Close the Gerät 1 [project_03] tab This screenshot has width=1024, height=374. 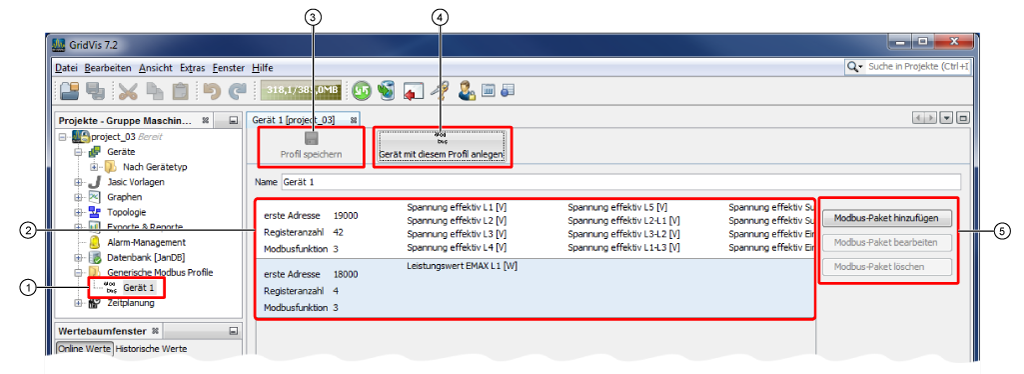(353, 120)
